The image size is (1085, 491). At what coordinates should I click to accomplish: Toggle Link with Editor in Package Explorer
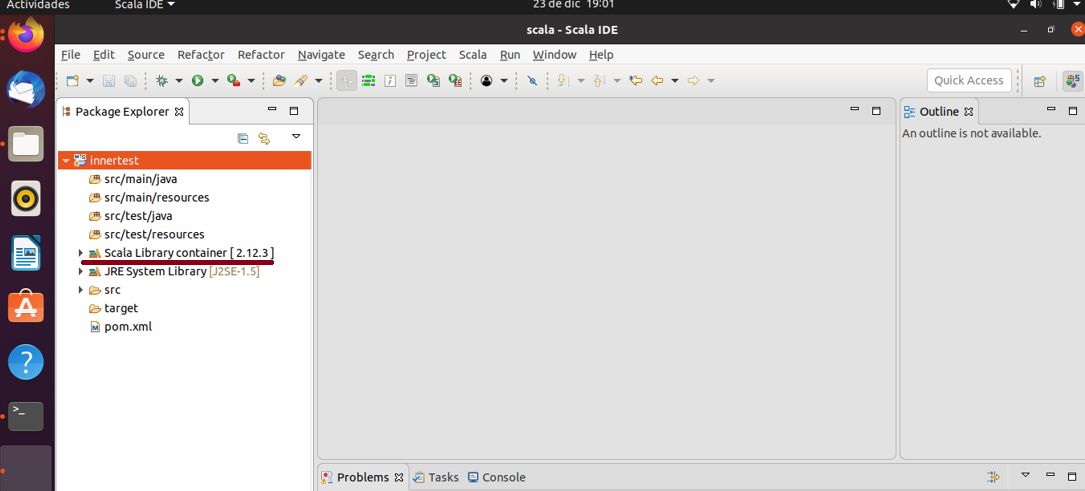[264, 138]
